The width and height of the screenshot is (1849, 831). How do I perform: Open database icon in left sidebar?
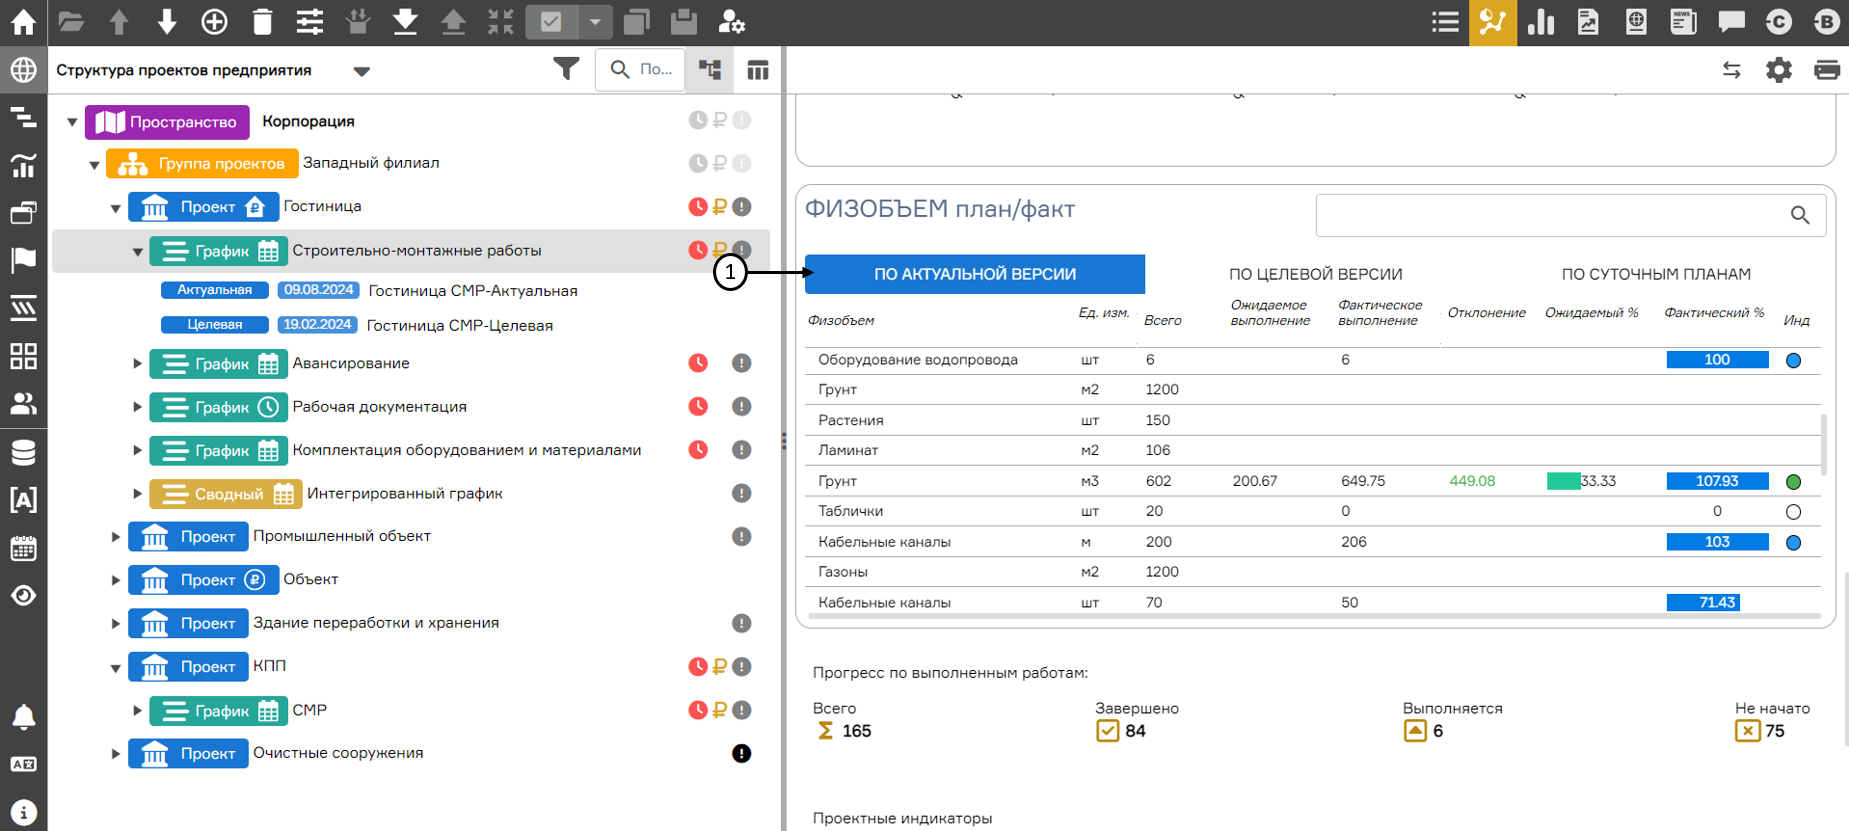point(23,452)
